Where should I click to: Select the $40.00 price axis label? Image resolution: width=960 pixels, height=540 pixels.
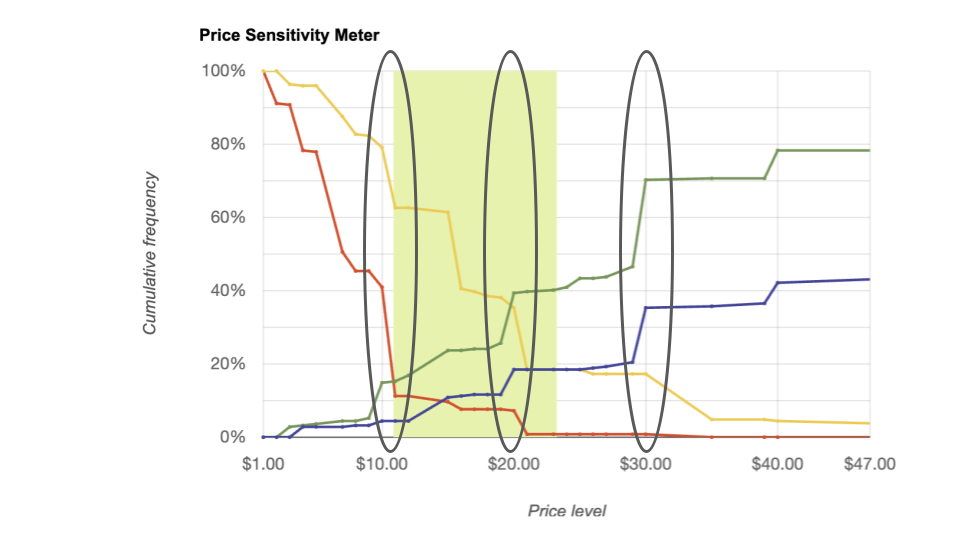778,464
